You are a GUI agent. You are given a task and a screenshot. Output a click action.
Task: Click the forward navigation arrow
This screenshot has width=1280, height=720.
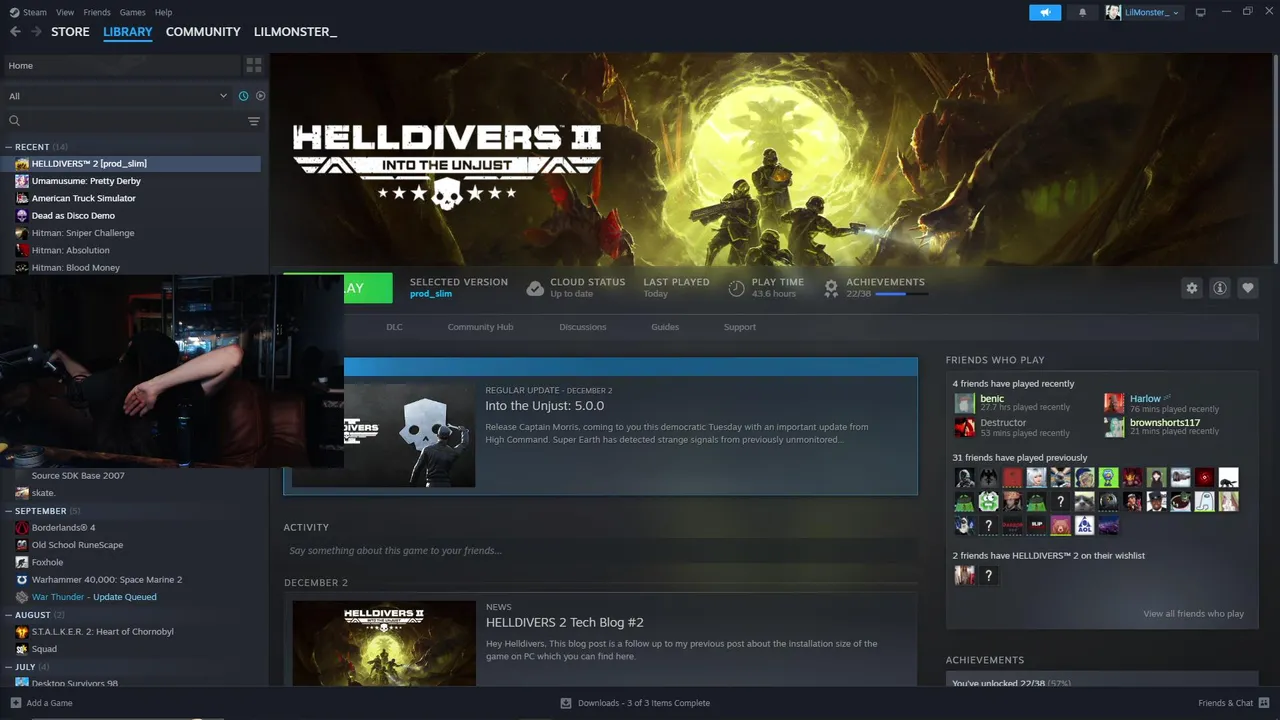[36, 32]
